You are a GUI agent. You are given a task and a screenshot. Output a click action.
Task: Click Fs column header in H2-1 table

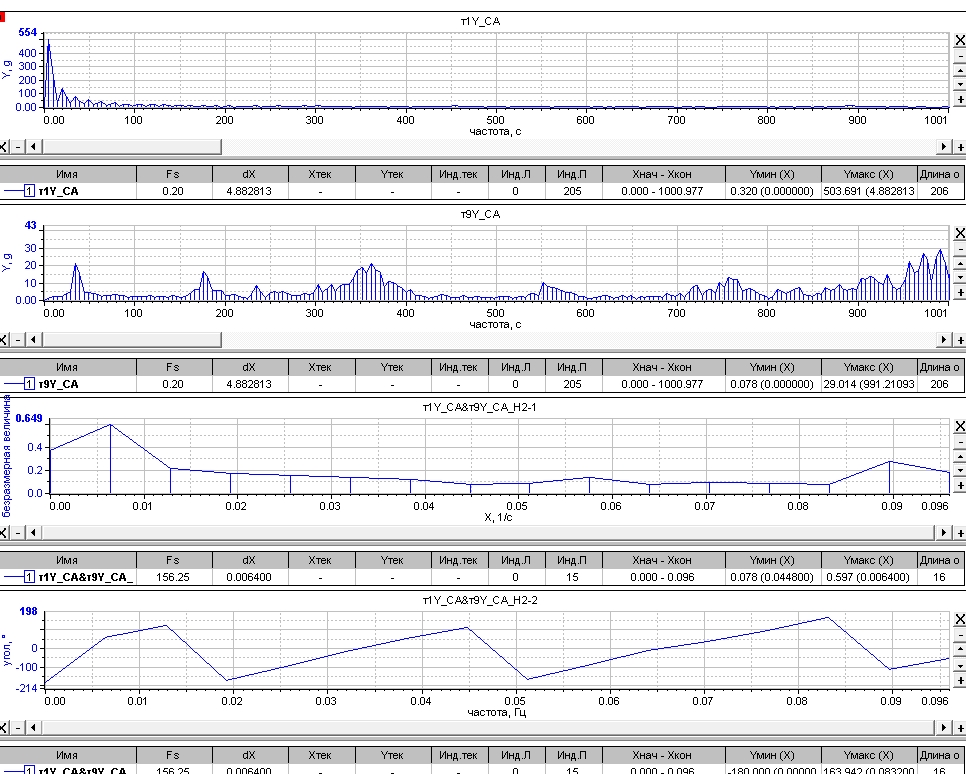point(174,560)
